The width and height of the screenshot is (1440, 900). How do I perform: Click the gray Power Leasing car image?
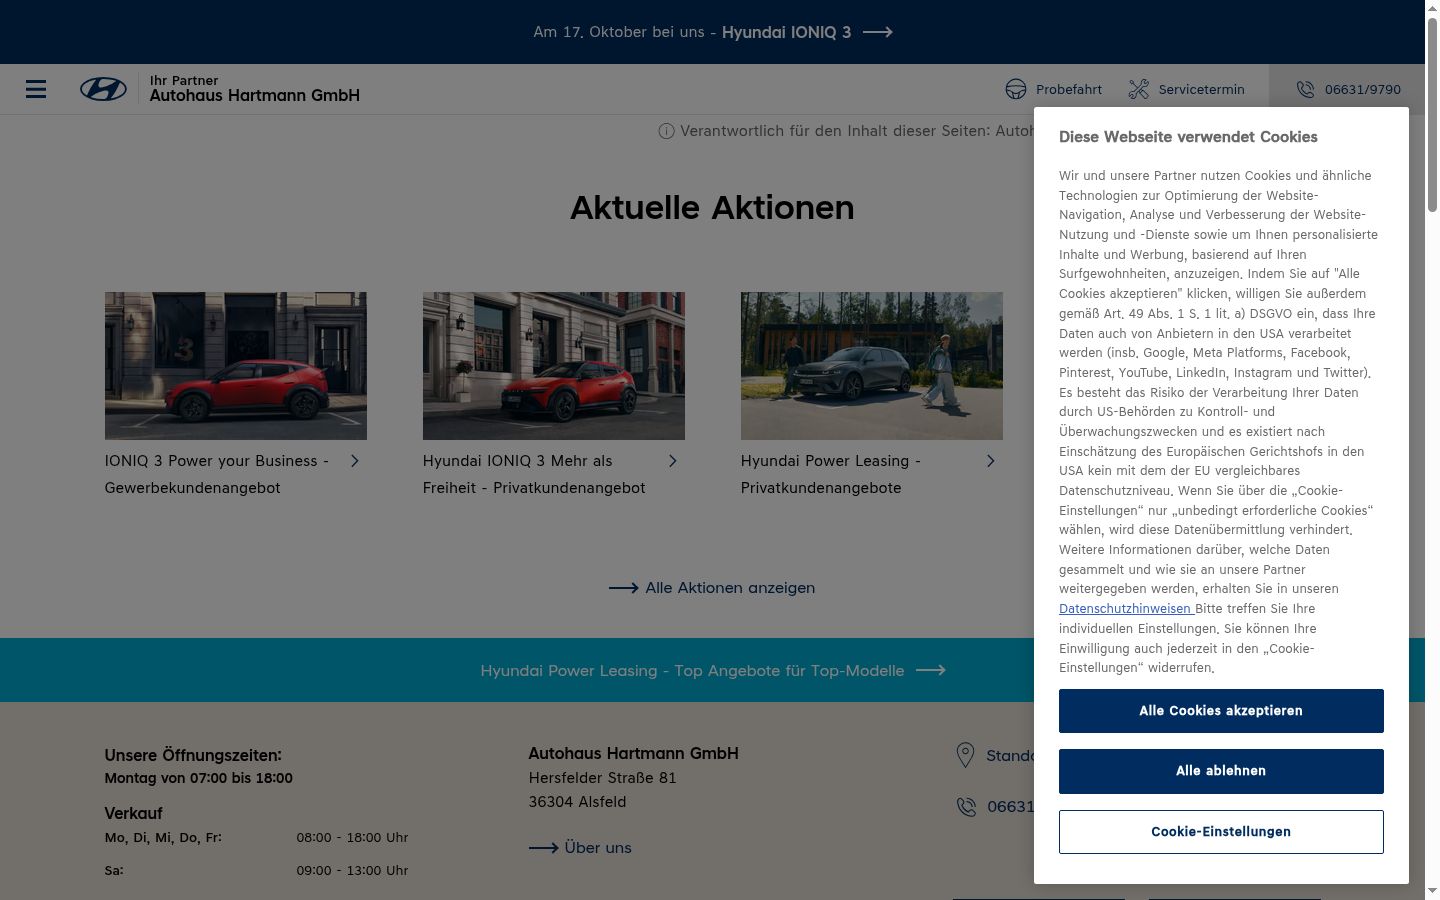[872, 366]
